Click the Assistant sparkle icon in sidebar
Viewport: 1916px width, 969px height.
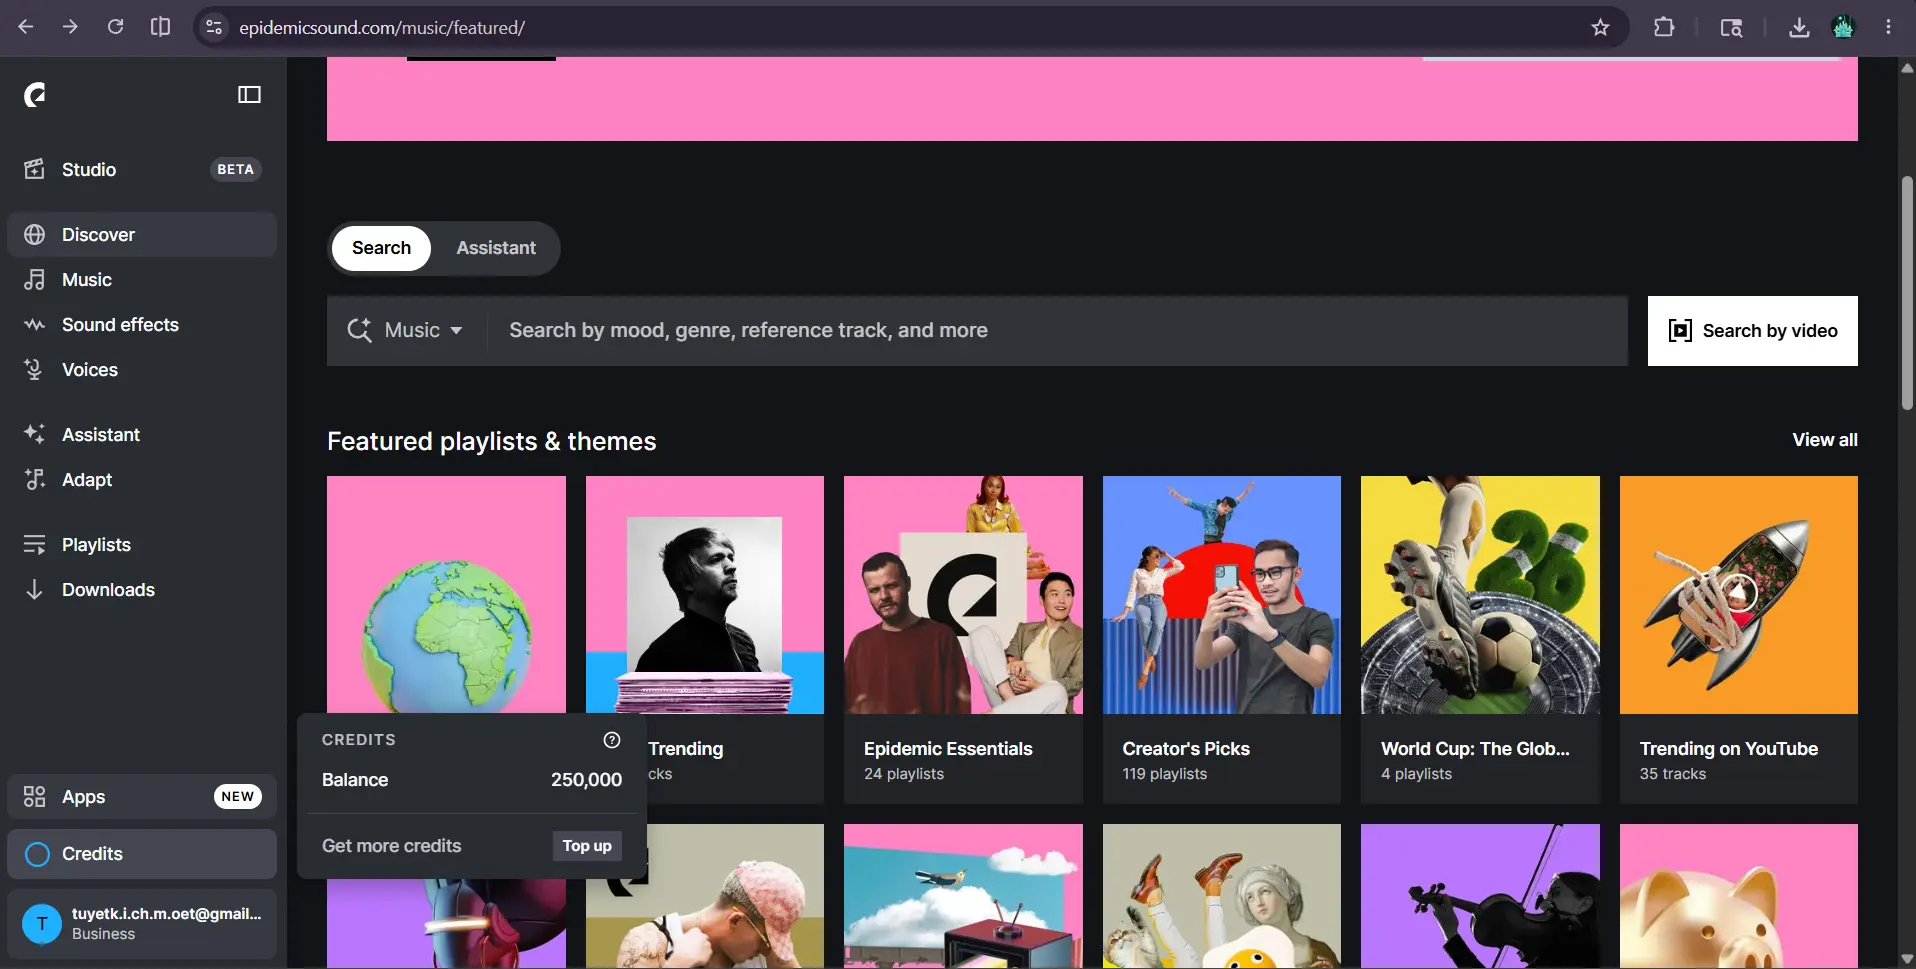click(34, 434)
